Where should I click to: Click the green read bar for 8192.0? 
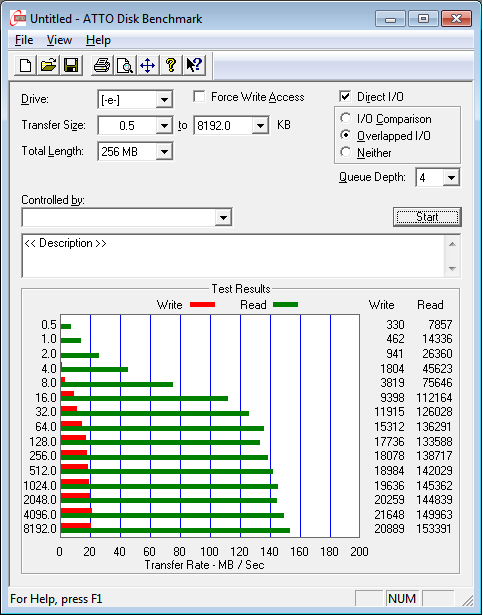[x=175, y=530]
